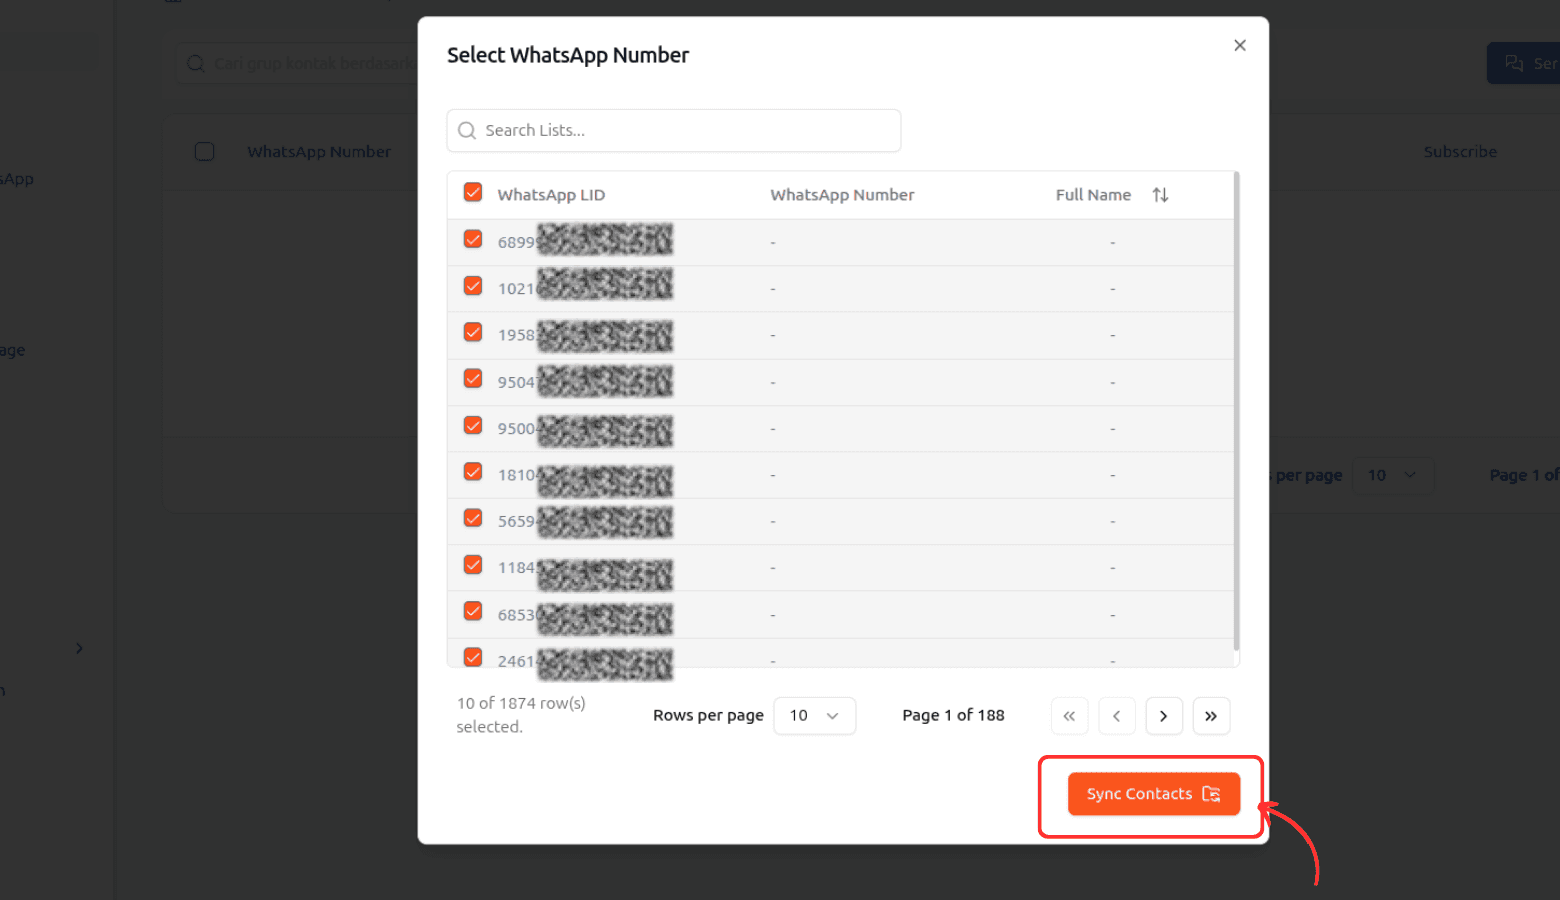This screenshot has width=1560, height=900.
Task: Click the folder sync icon on Sync Contacts
Action: pyautogui.click(x=1211, y=794)
